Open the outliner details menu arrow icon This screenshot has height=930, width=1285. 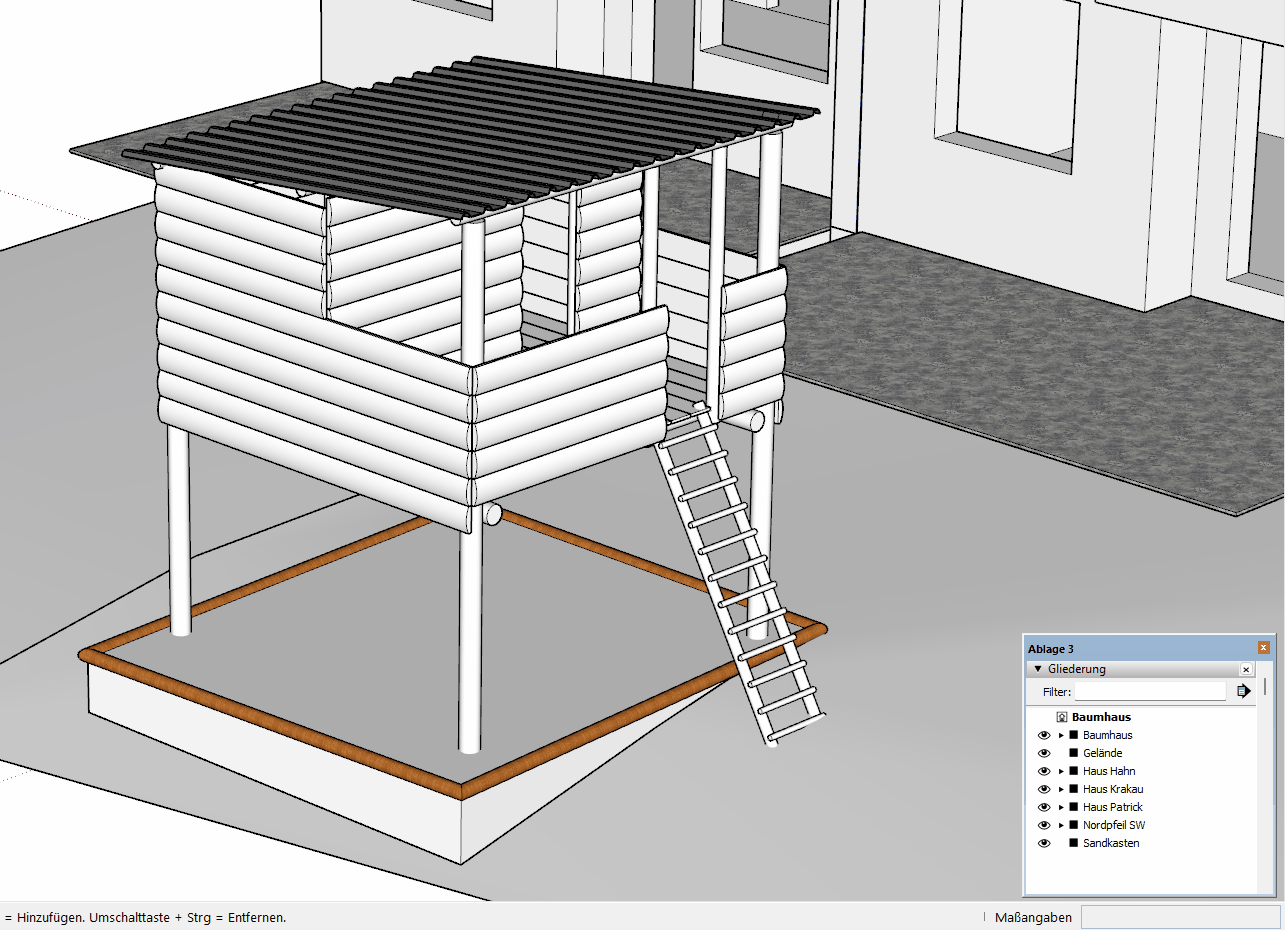pyautogui.click(x=1243, y=691)
